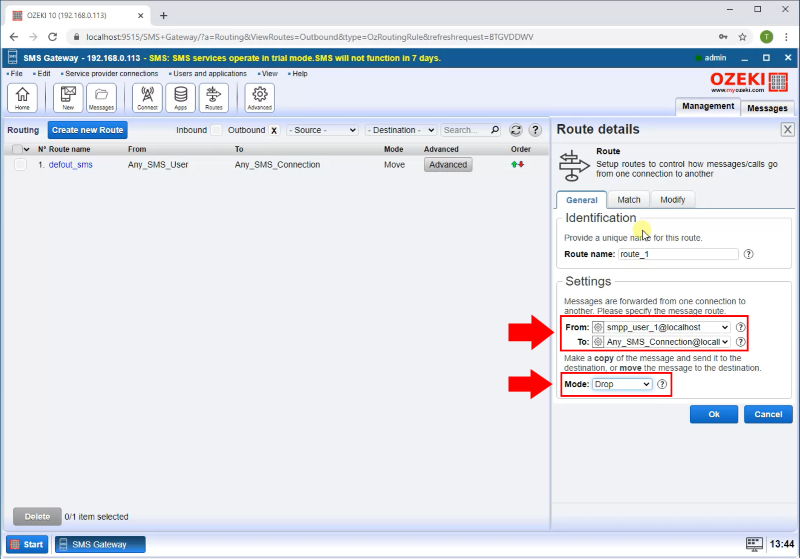Bookmark this page with star icon
Viewport: 800px width, 559px height.
click(742, 37)
